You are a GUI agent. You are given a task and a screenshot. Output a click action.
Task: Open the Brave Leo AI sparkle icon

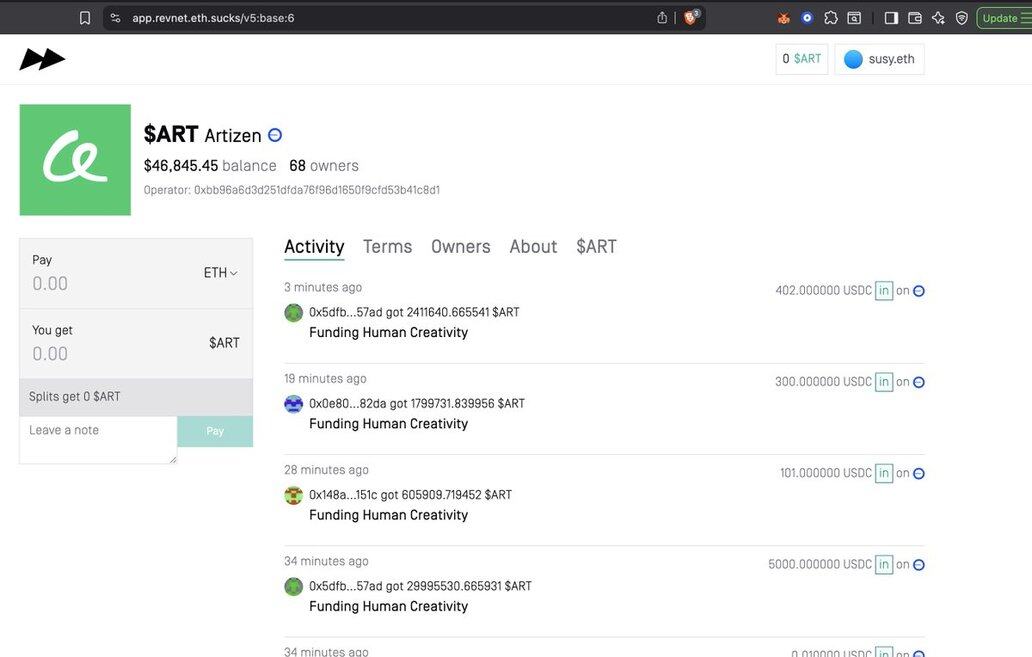[938, 18]
